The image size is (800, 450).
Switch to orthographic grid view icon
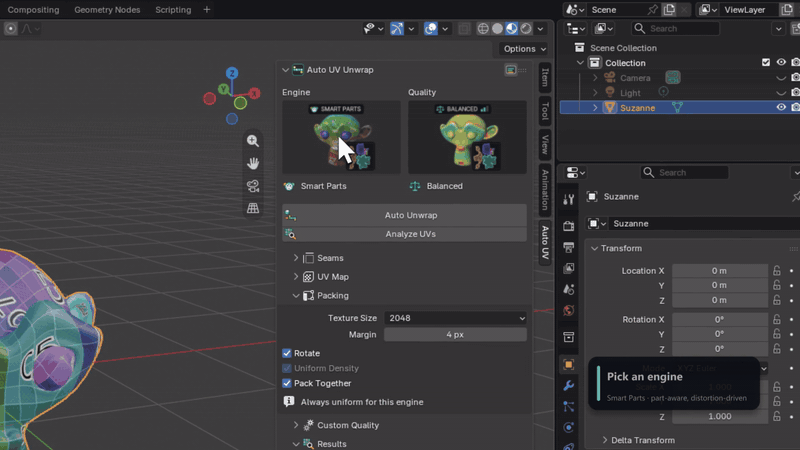click(x=253, y=208)
